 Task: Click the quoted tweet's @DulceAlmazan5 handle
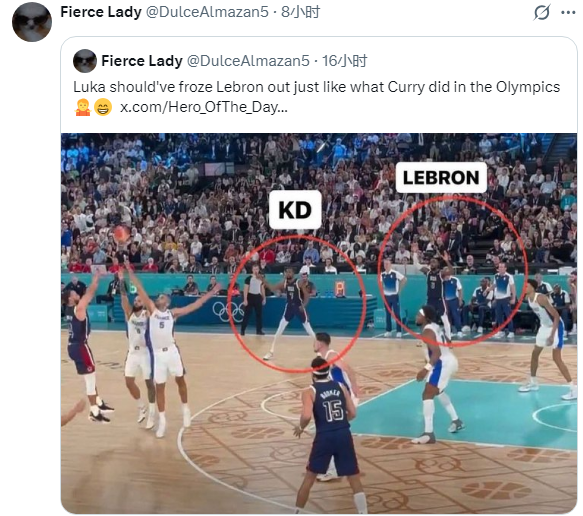[248, 61]
